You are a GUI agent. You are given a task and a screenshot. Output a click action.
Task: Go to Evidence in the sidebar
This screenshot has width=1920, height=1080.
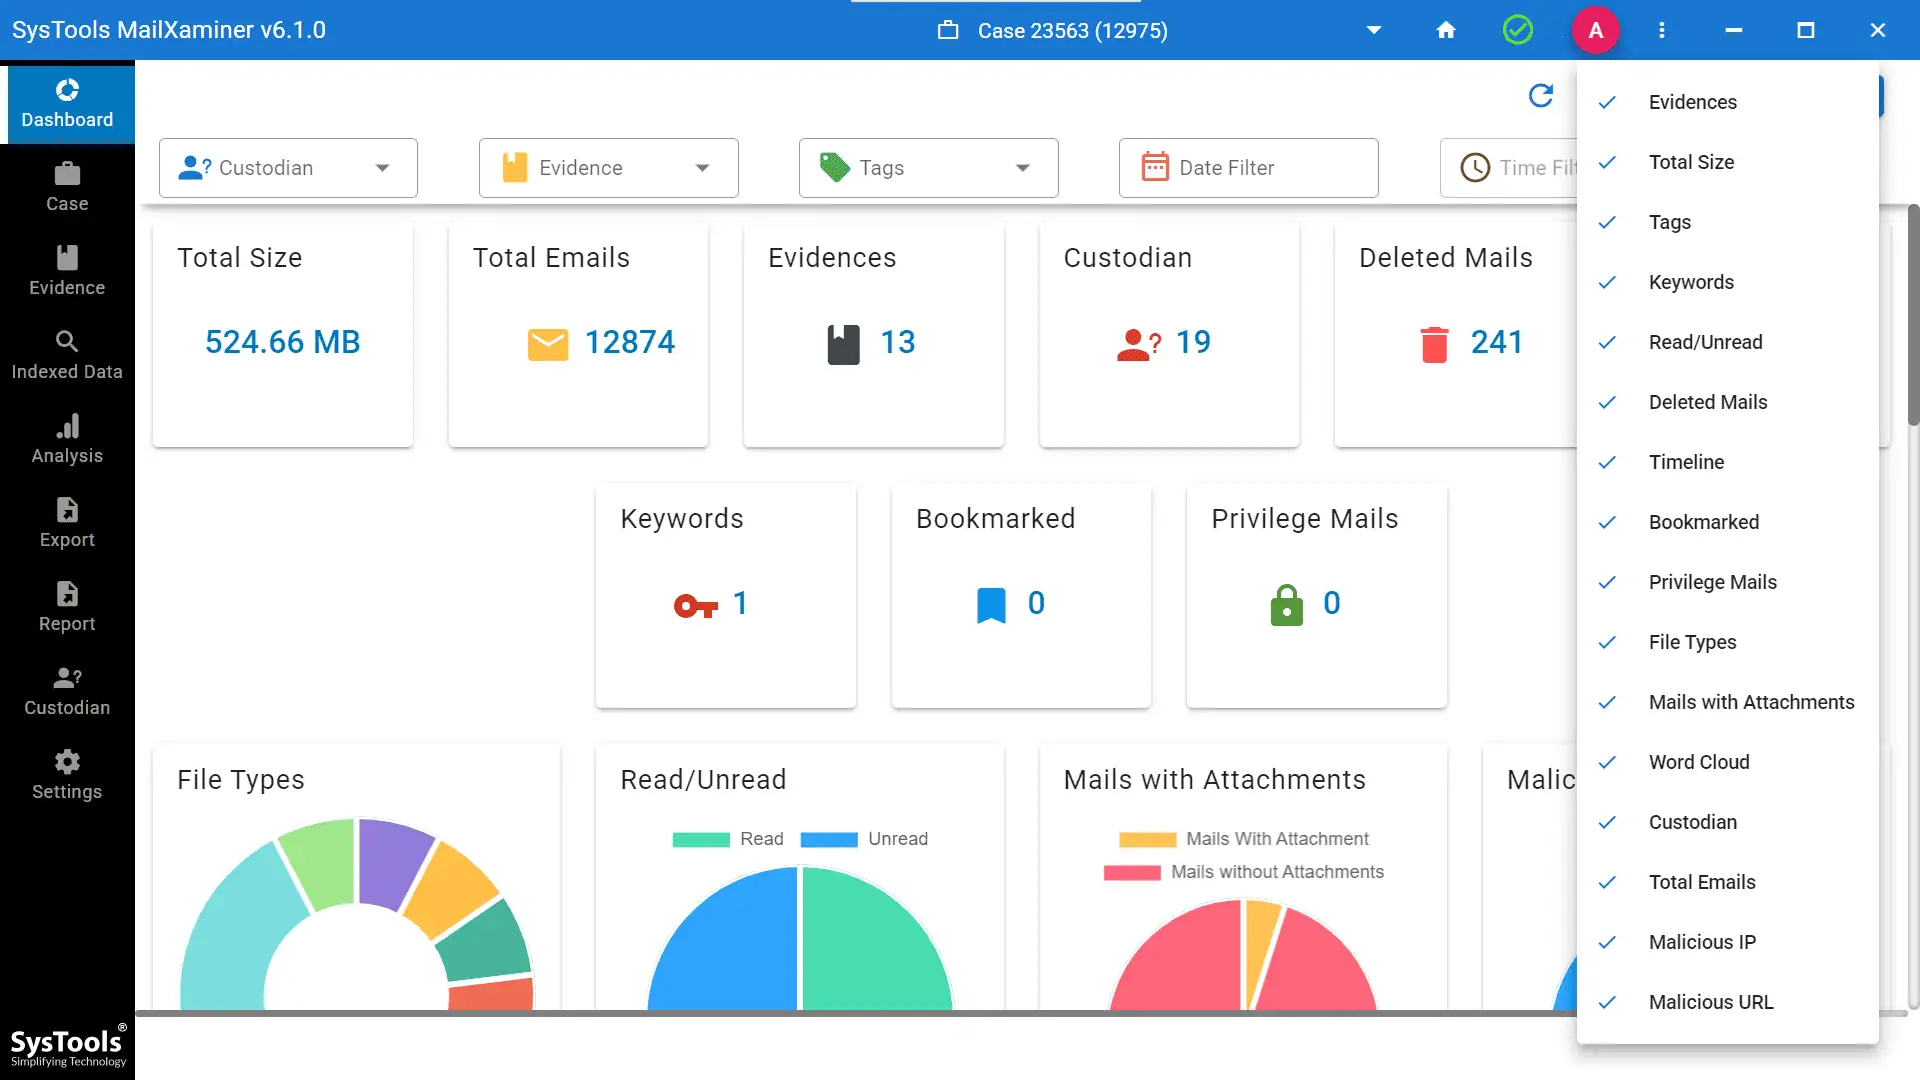click(67, 272)
